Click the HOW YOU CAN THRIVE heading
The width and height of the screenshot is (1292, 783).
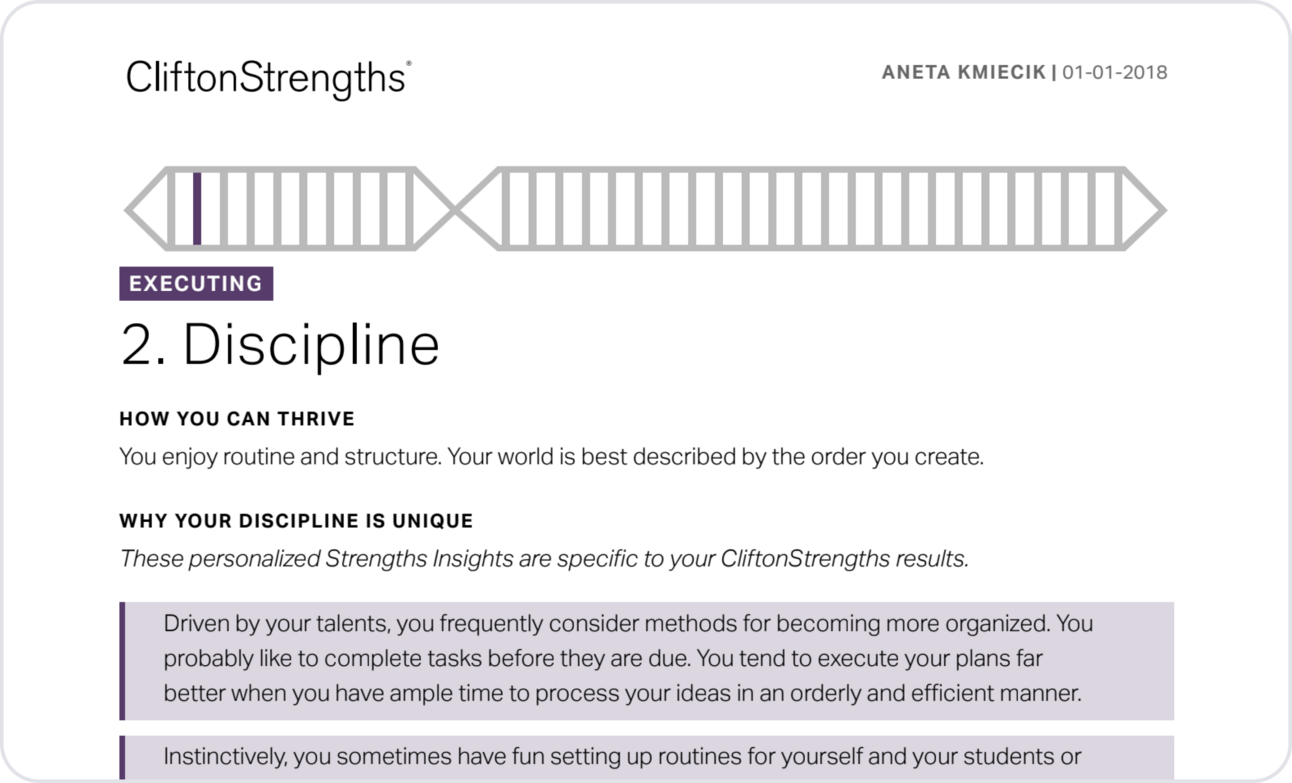(237, 419)
